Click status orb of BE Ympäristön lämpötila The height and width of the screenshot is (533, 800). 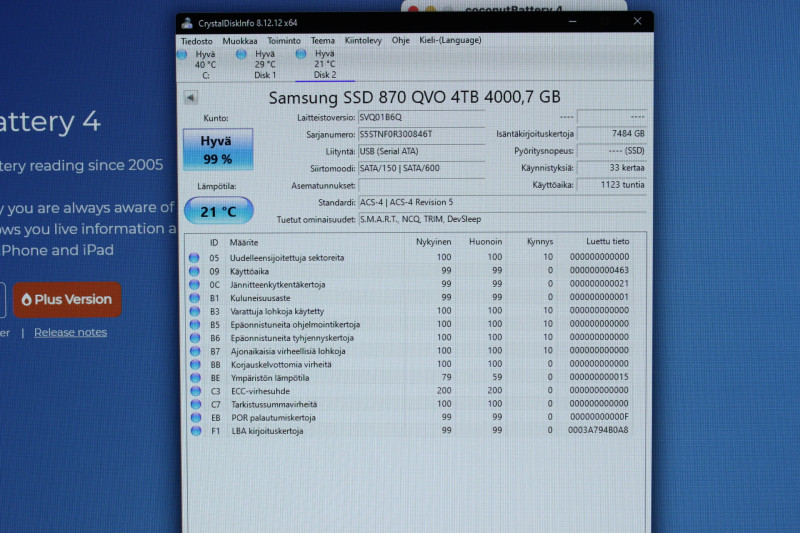coord(195,377)
